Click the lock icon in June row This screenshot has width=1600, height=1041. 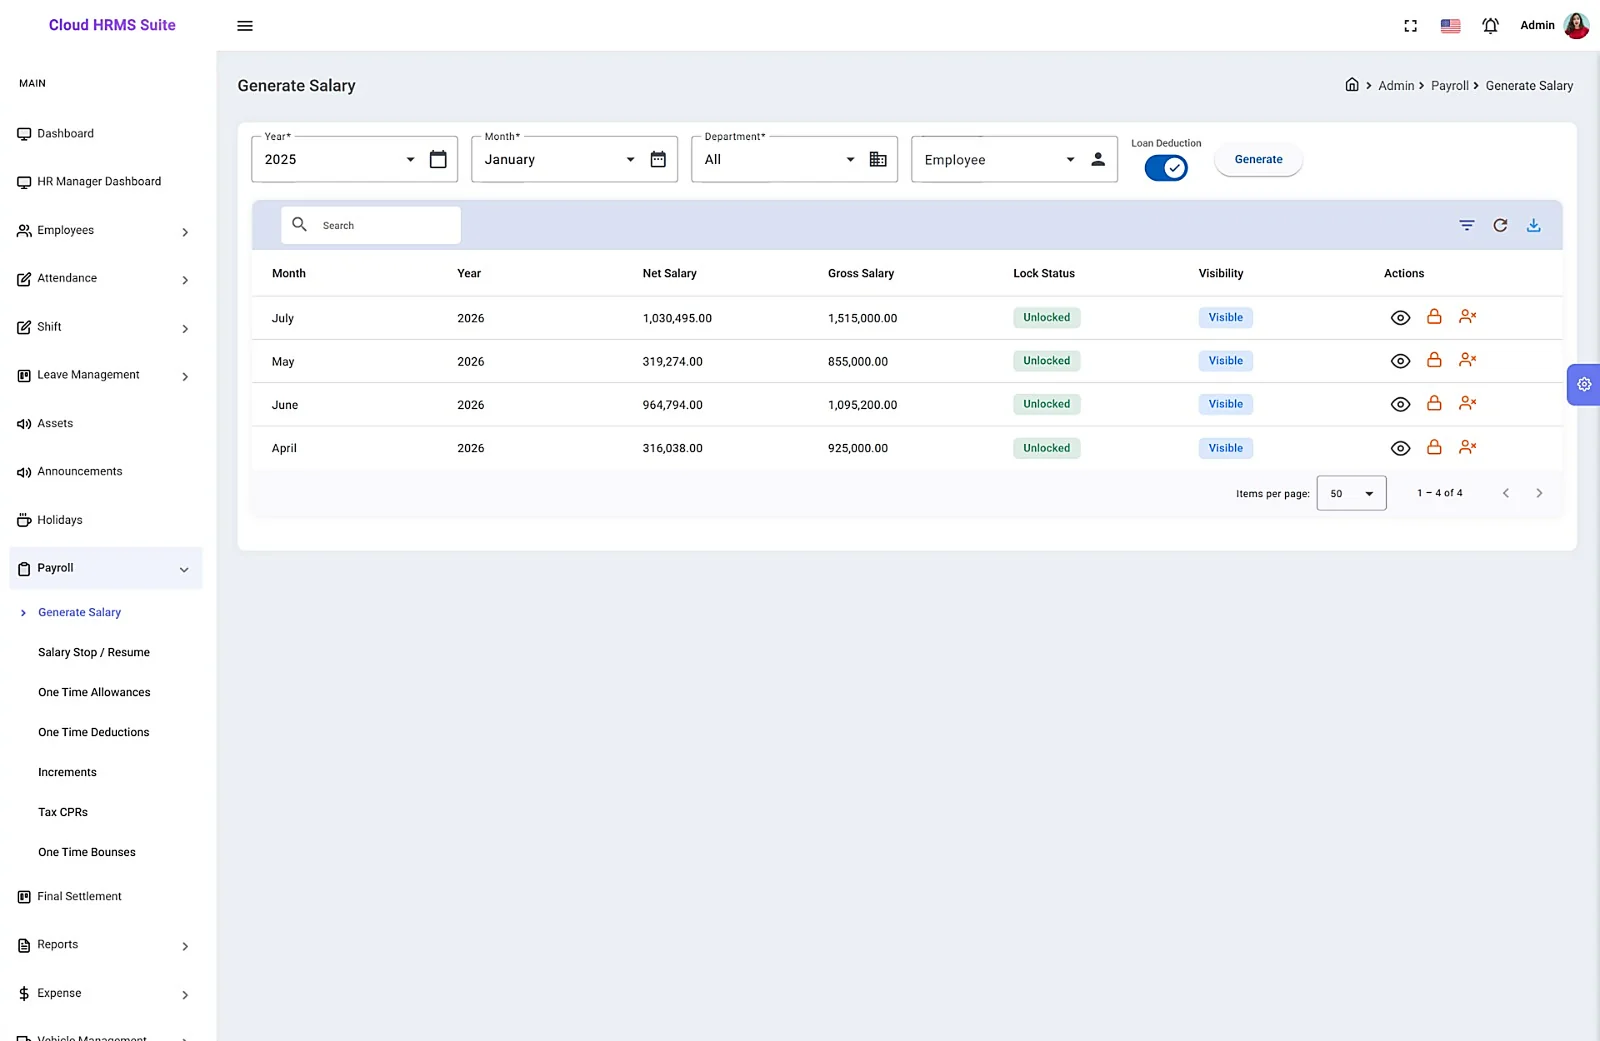(x=1434, y=404)
